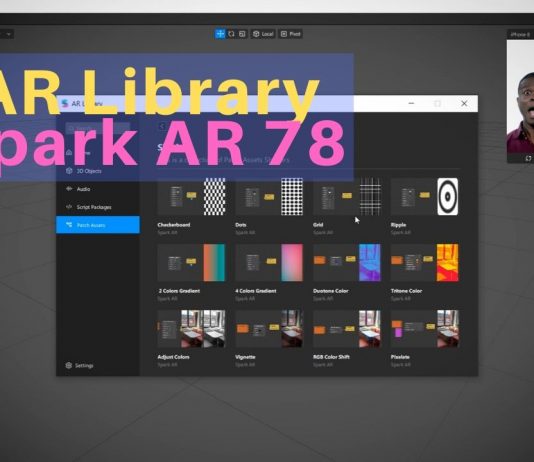Open the 4 Colors Gradient thumbnail
This screenshot has width=534, height=462.
(269, 262)
